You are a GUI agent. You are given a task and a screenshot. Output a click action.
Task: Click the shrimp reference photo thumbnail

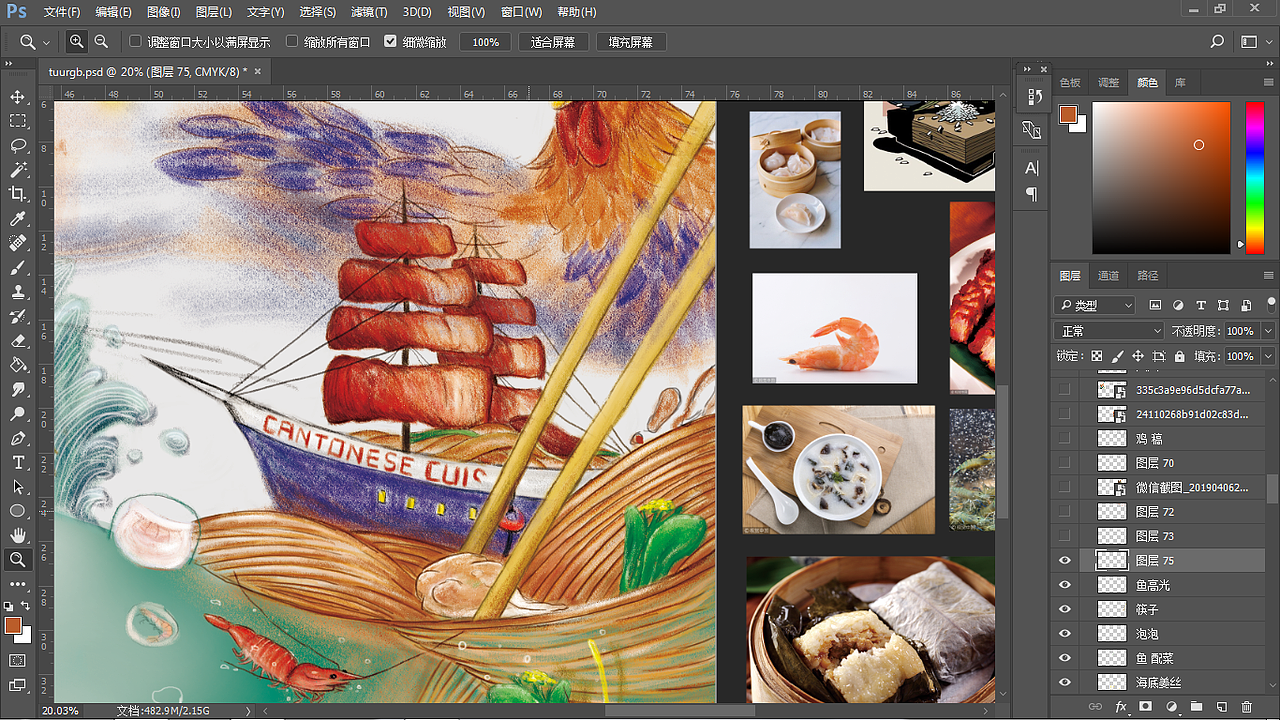(834, 328)
